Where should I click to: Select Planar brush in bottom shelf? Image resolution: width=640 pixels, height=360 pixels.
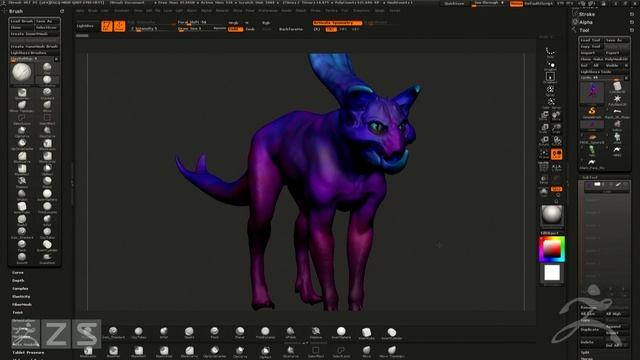(240, 333)
